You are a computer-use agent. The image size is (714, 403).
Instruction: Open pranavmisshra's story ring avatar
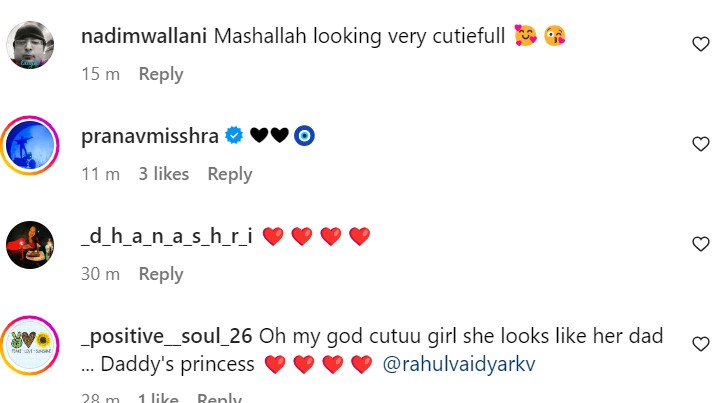[30, 145]
